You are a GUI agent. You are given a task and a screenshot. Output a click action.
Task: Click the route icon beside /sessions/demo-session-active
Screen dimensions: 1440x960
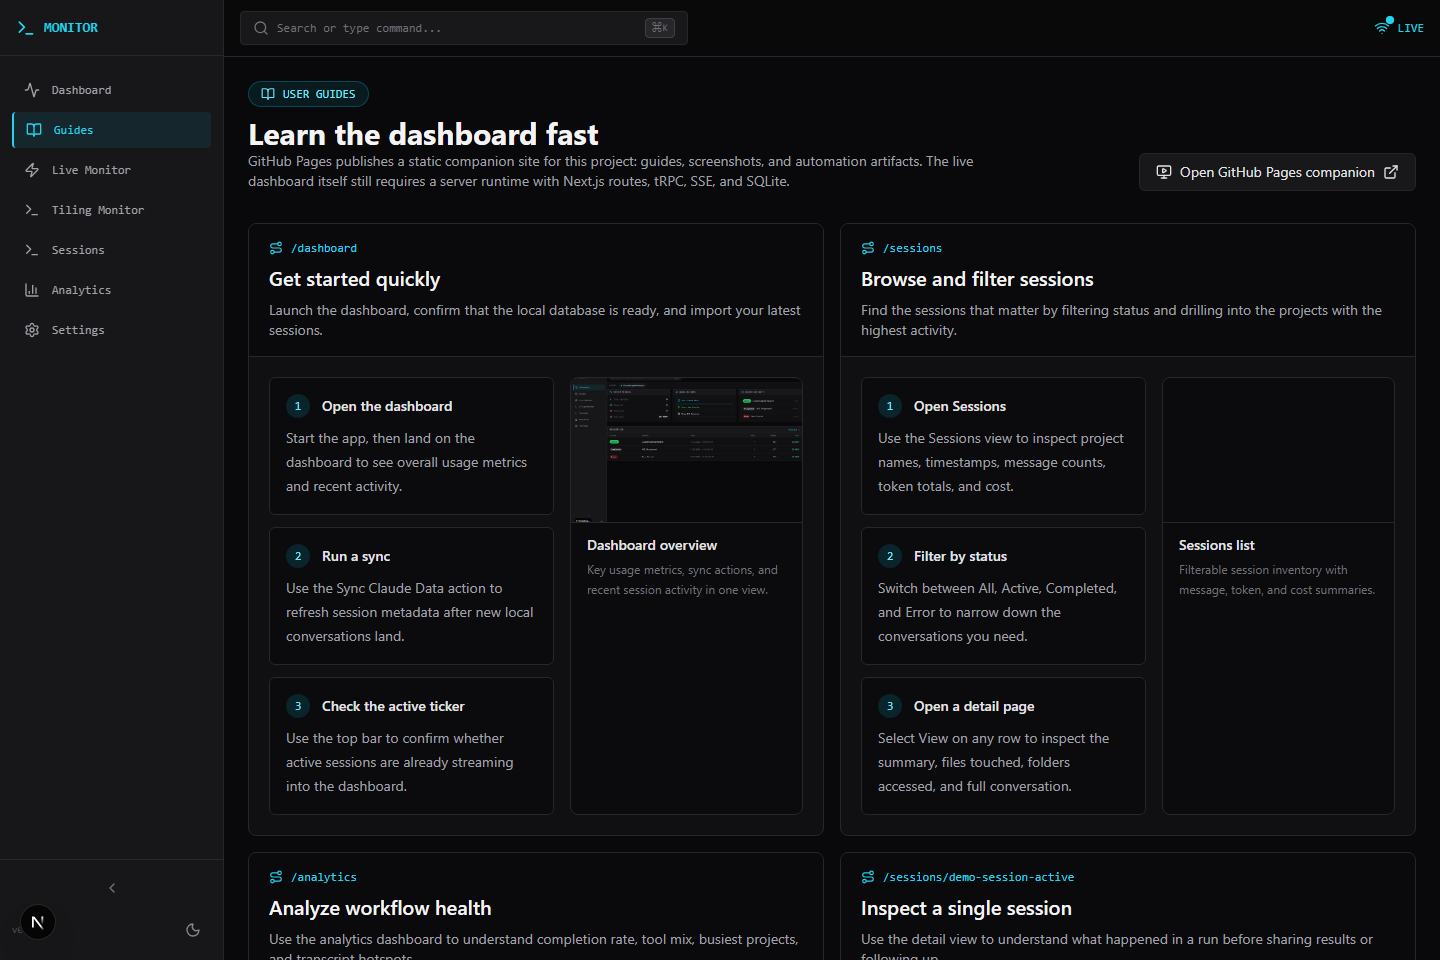click(x=868, y=877)
